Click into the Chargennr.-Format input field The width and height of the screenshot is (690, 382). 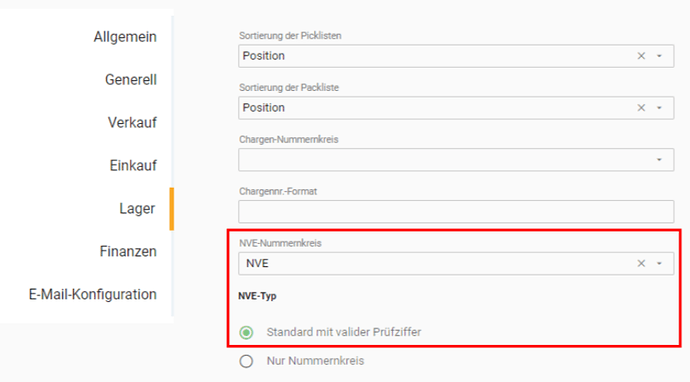point(456,212)
